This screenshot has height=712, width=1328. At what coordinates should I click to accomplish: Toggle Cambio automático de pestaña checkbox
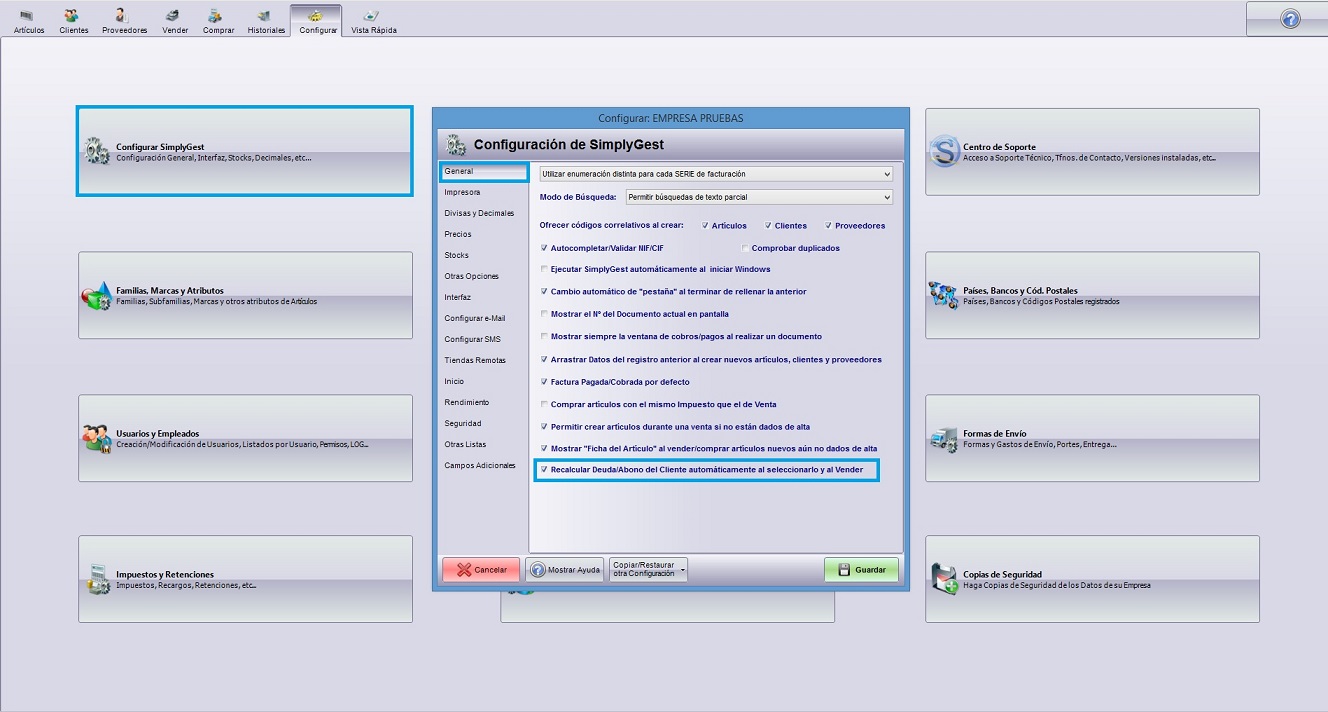[544, 292]
